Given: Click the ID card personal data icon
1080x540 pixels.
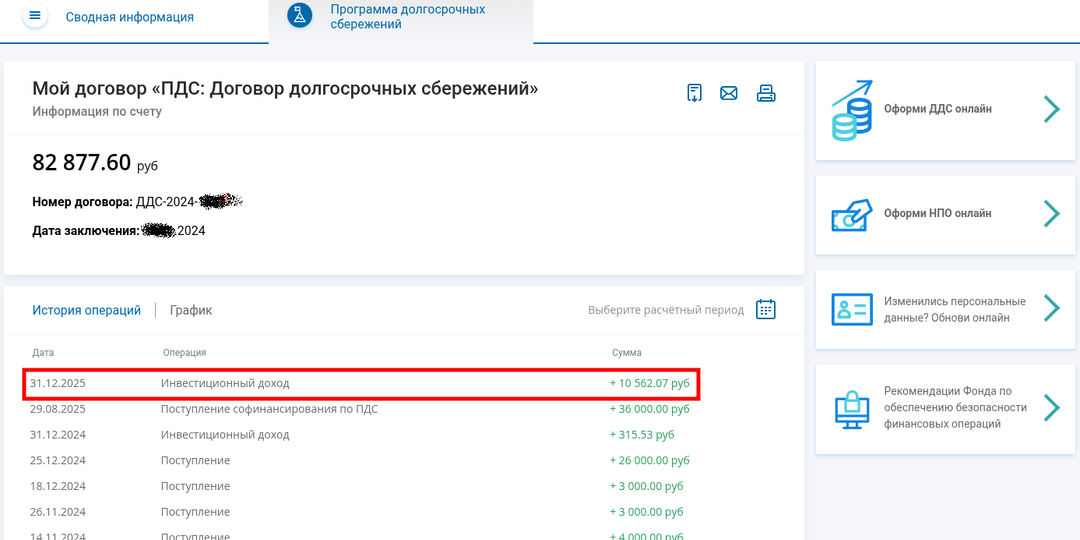Looking at the screenshot, I should pyautogui.click(x=852, y=309).
